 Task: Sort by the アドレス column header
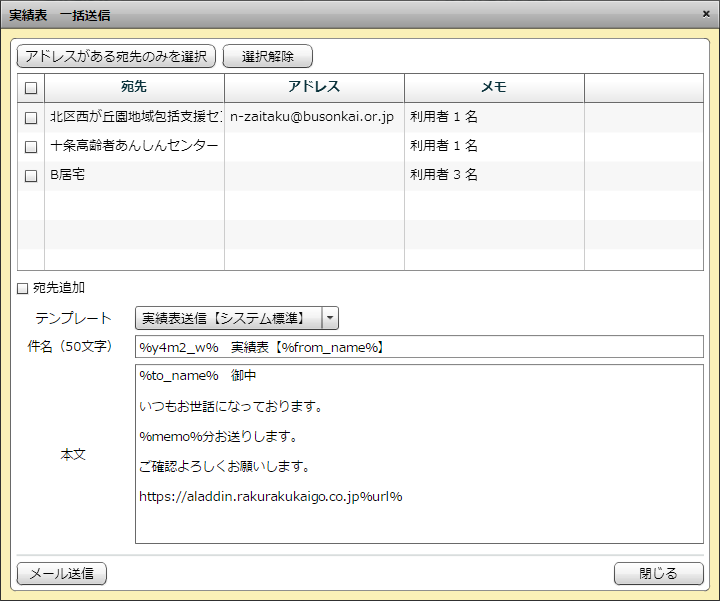[x=314, y=88]
